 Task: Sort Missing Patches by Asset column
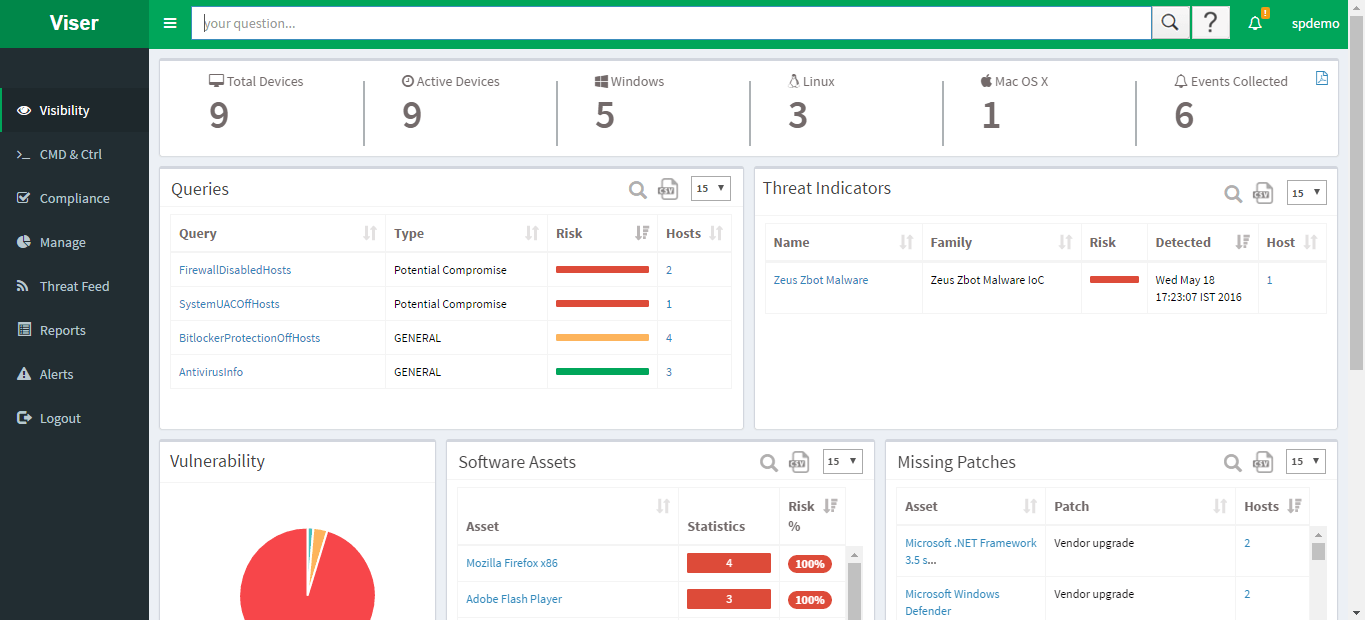[971, 506]
